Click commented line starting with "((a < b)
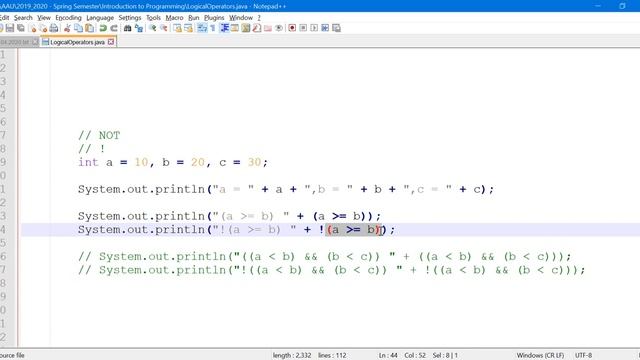Image resolution: width=640 pixels, height=360 pixels. 325,257
